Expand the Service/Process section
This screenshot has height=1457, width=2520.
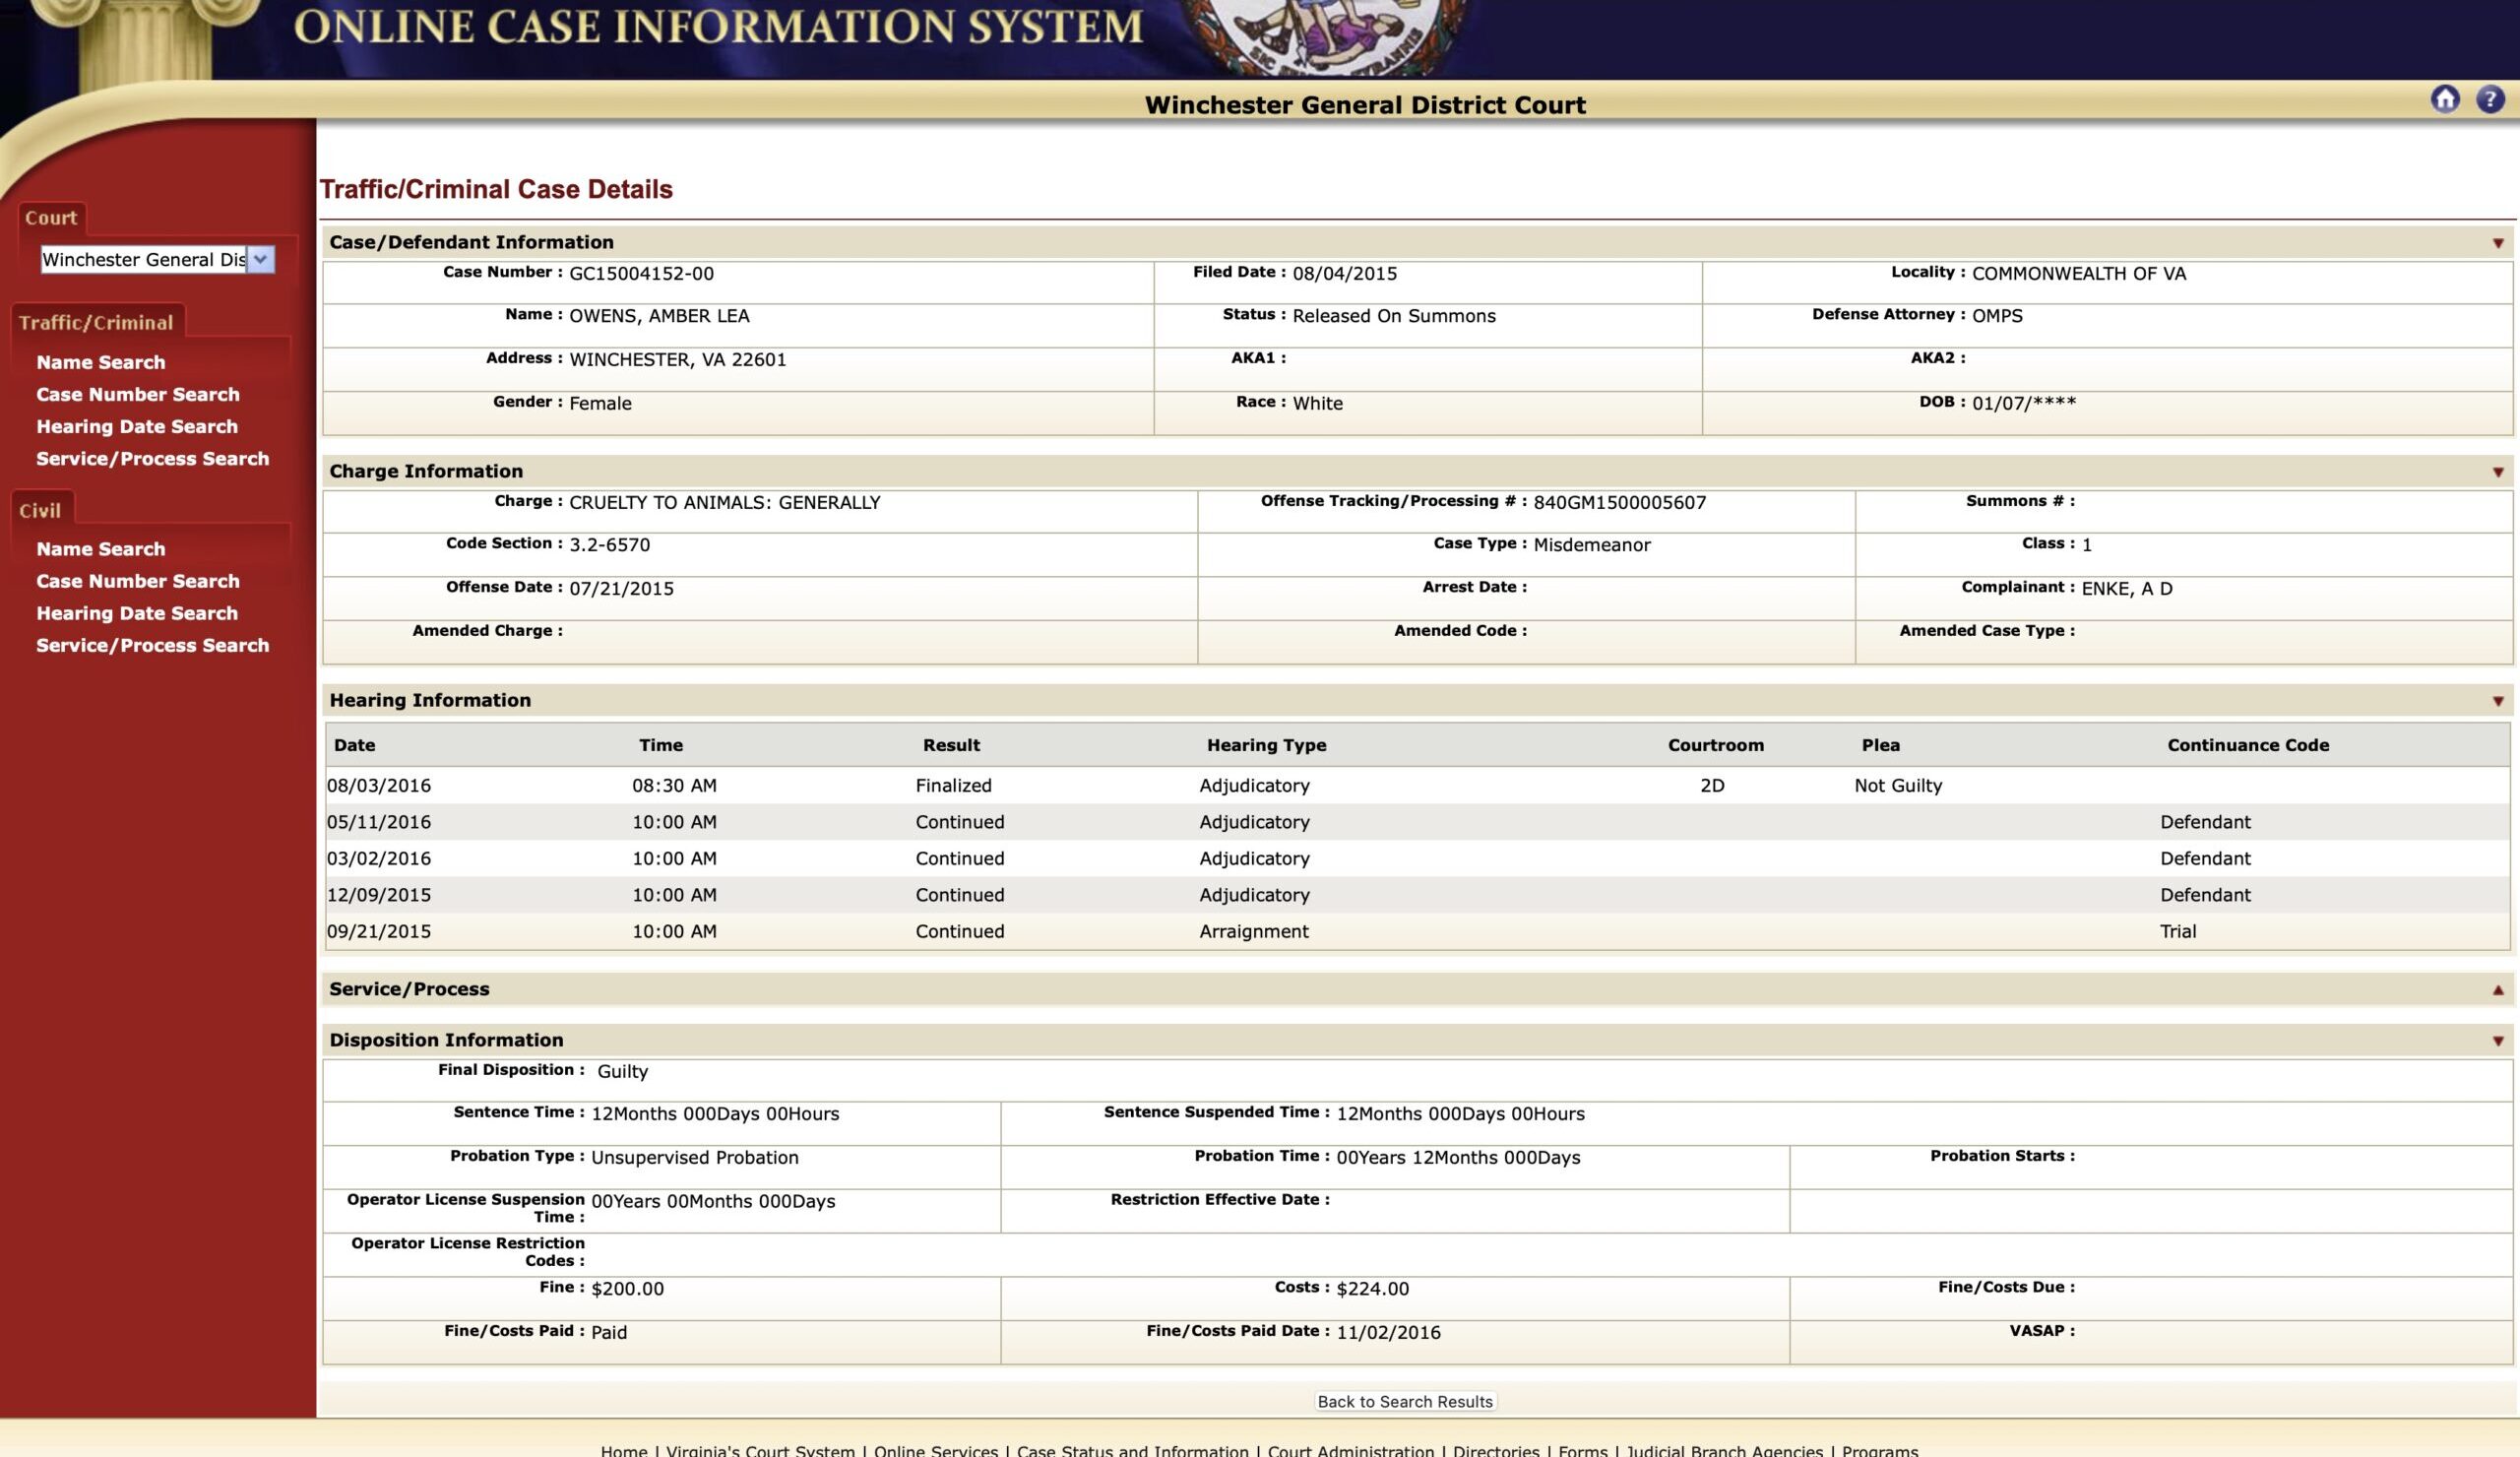[2497, 990]
